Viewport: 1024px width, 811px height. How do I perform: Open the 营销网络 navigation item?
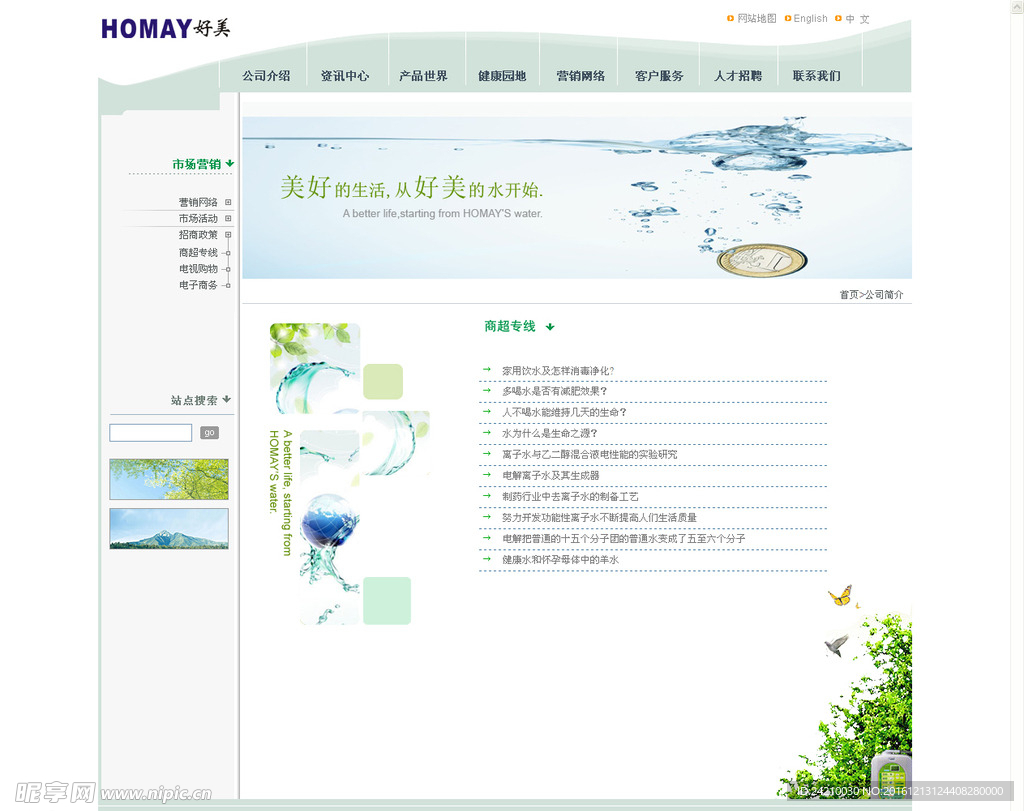point(581,76)
